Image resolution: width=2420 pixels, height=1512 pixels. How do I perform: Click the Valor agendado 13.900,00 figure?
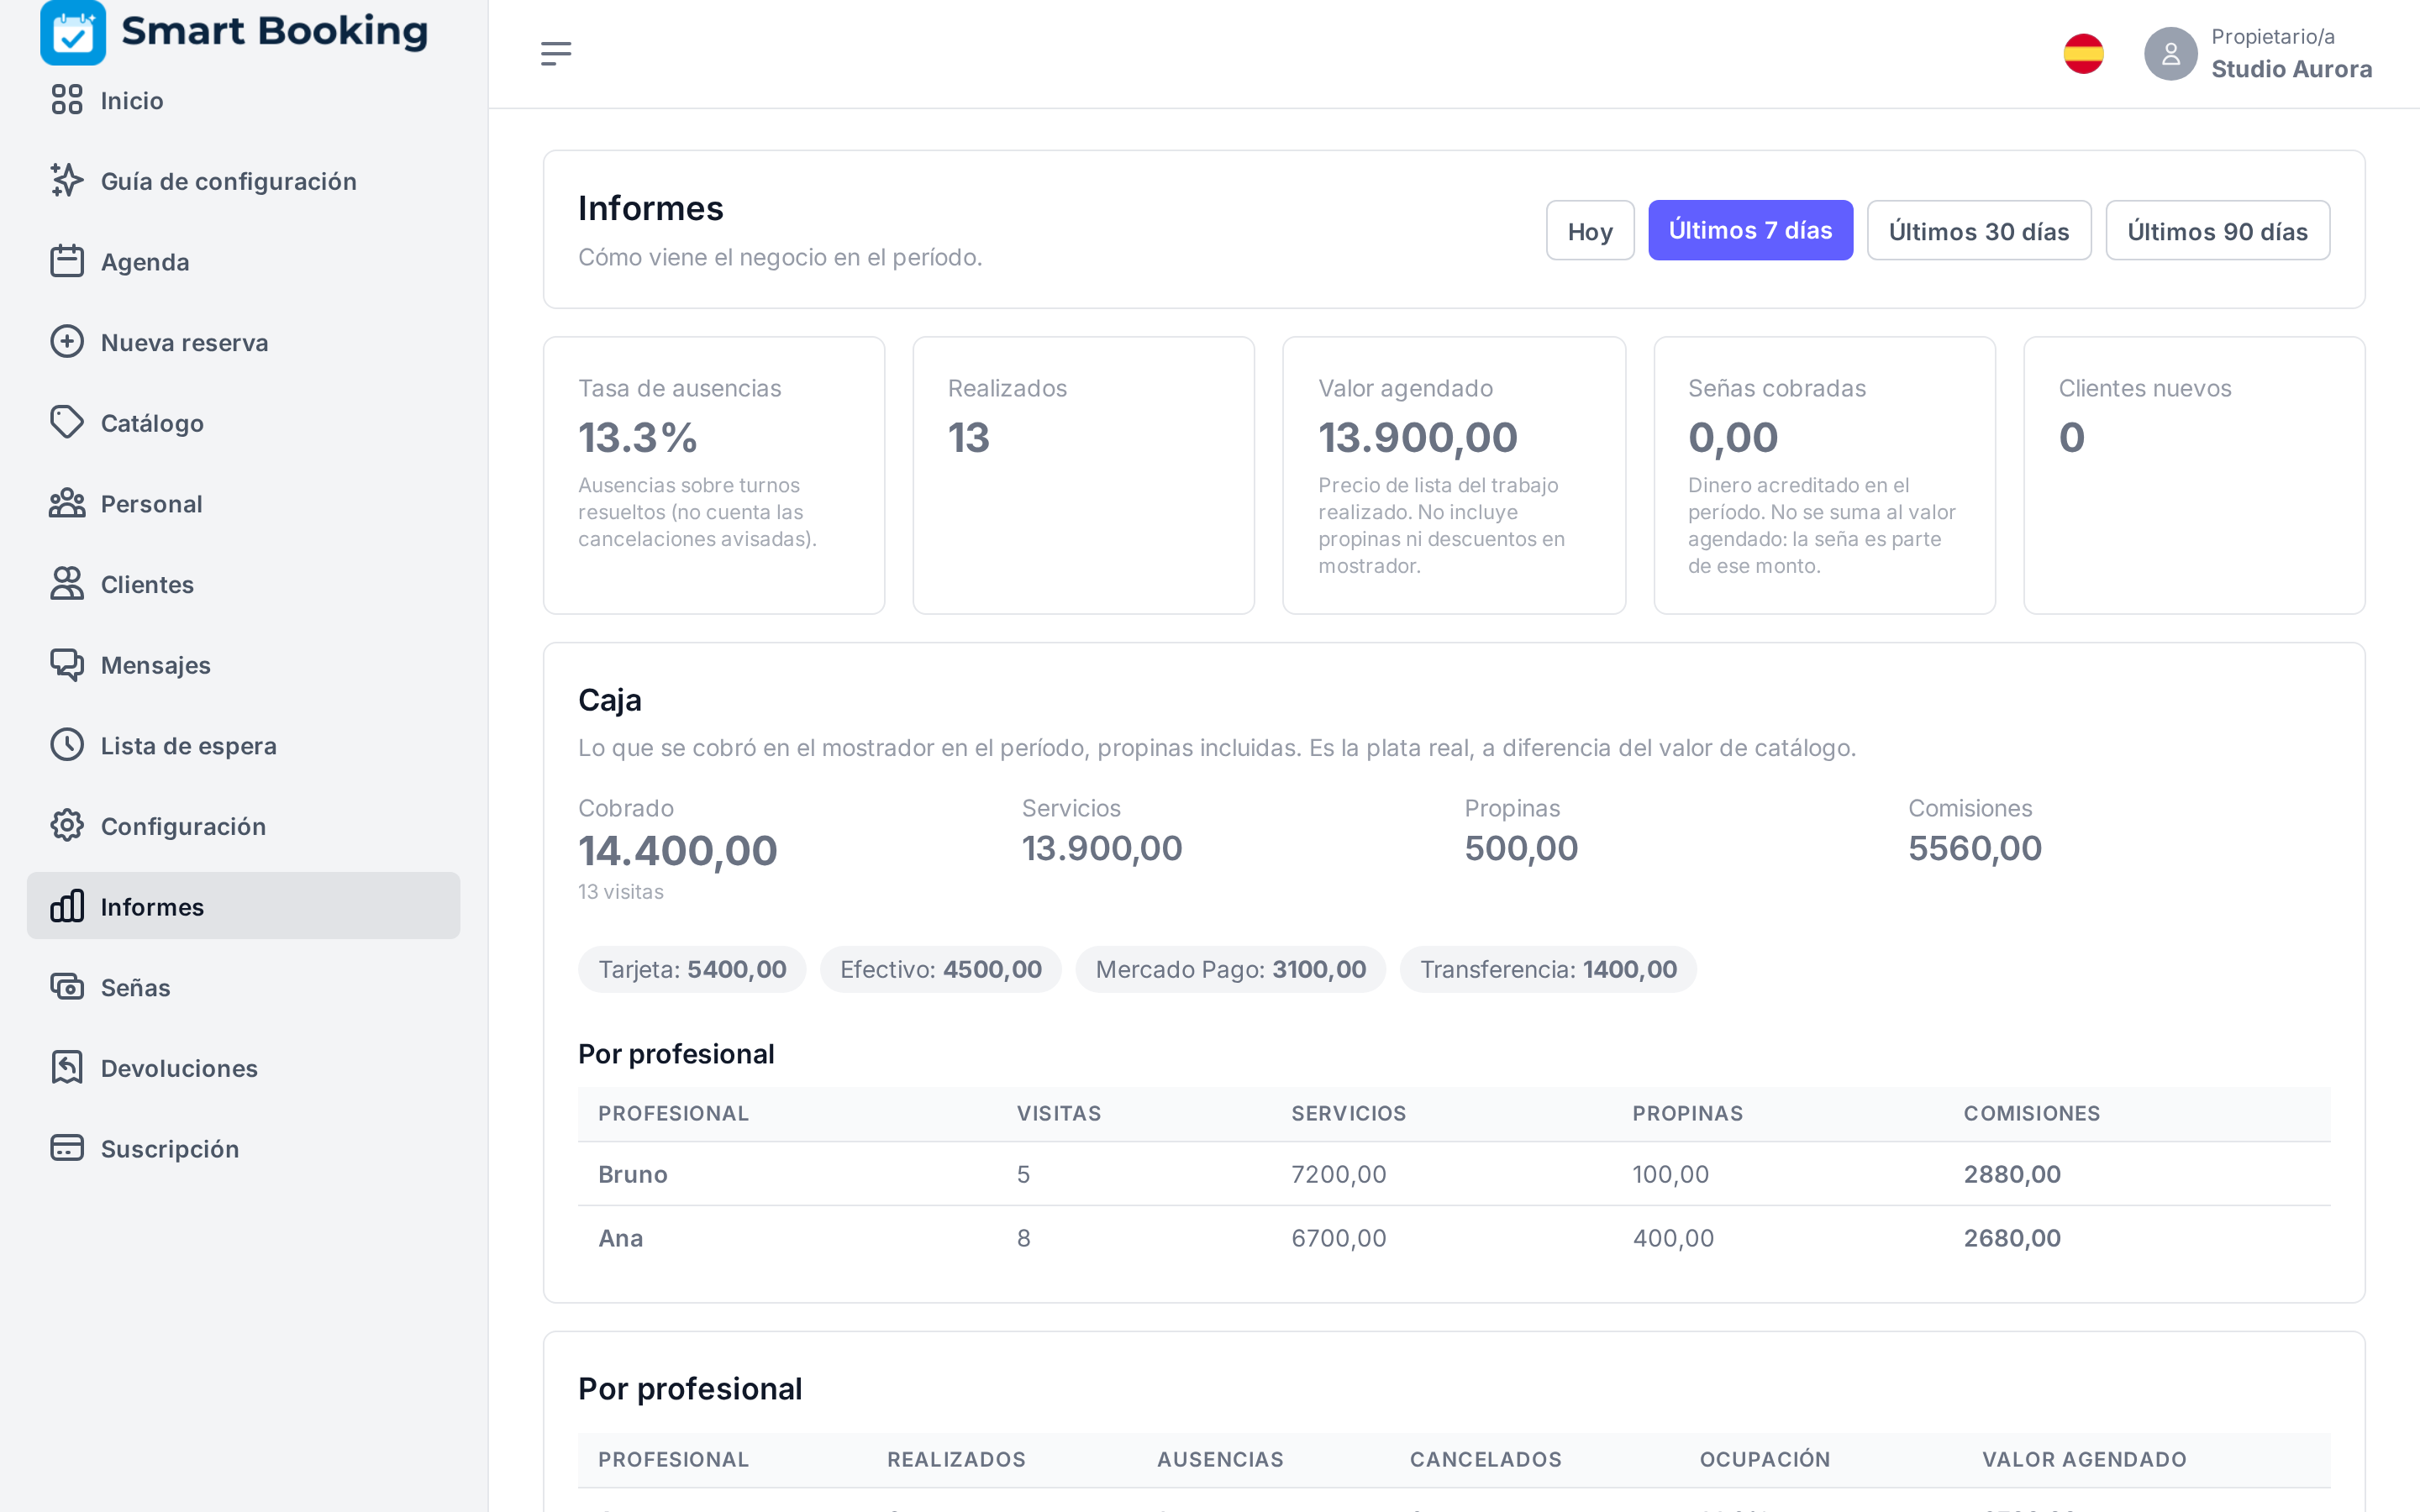(x=1418, y=437)
